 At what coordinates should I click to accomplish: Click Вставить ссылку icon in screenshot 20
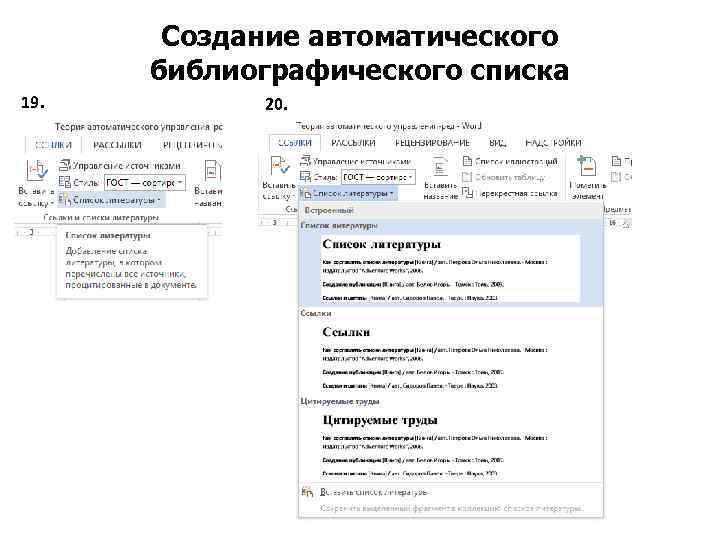coord(280,166)
